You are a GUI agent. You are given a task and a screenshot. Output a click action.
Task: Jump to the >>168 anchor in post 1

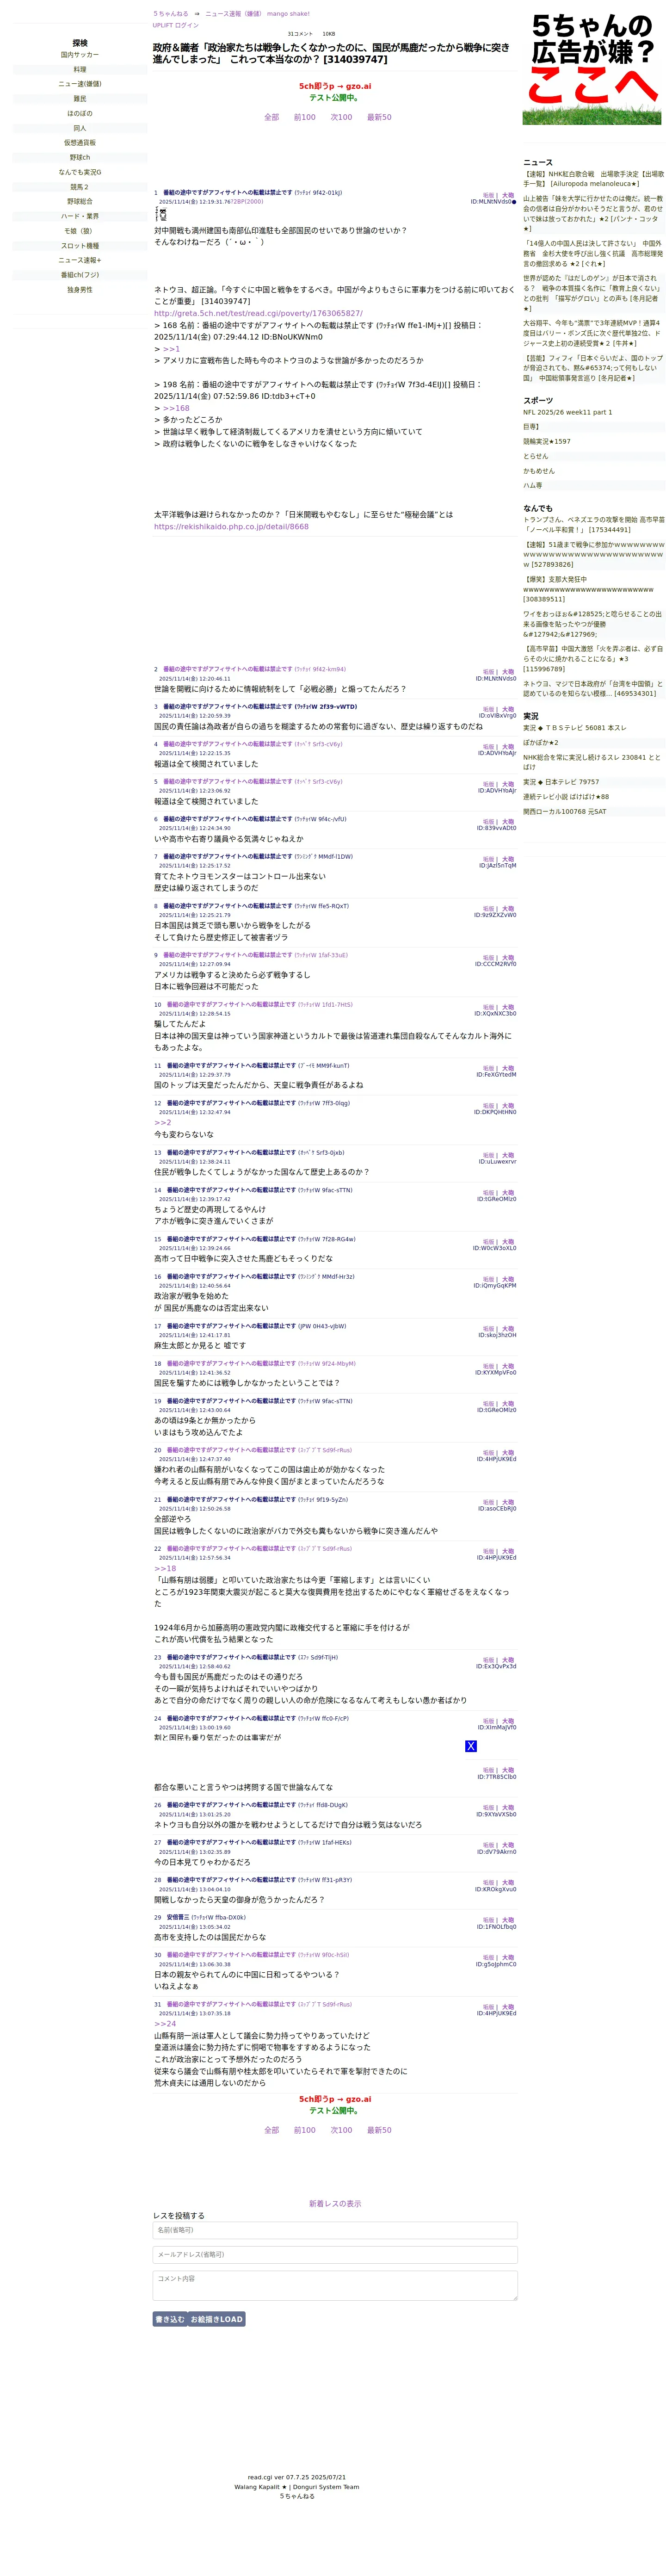tap(176, 408)
